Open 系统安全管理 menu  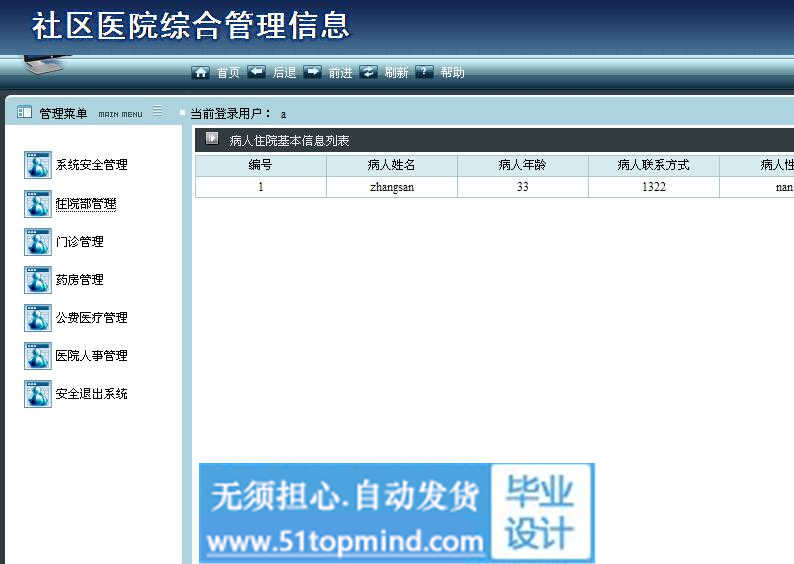pyautogui.click(x=91, y=165)
